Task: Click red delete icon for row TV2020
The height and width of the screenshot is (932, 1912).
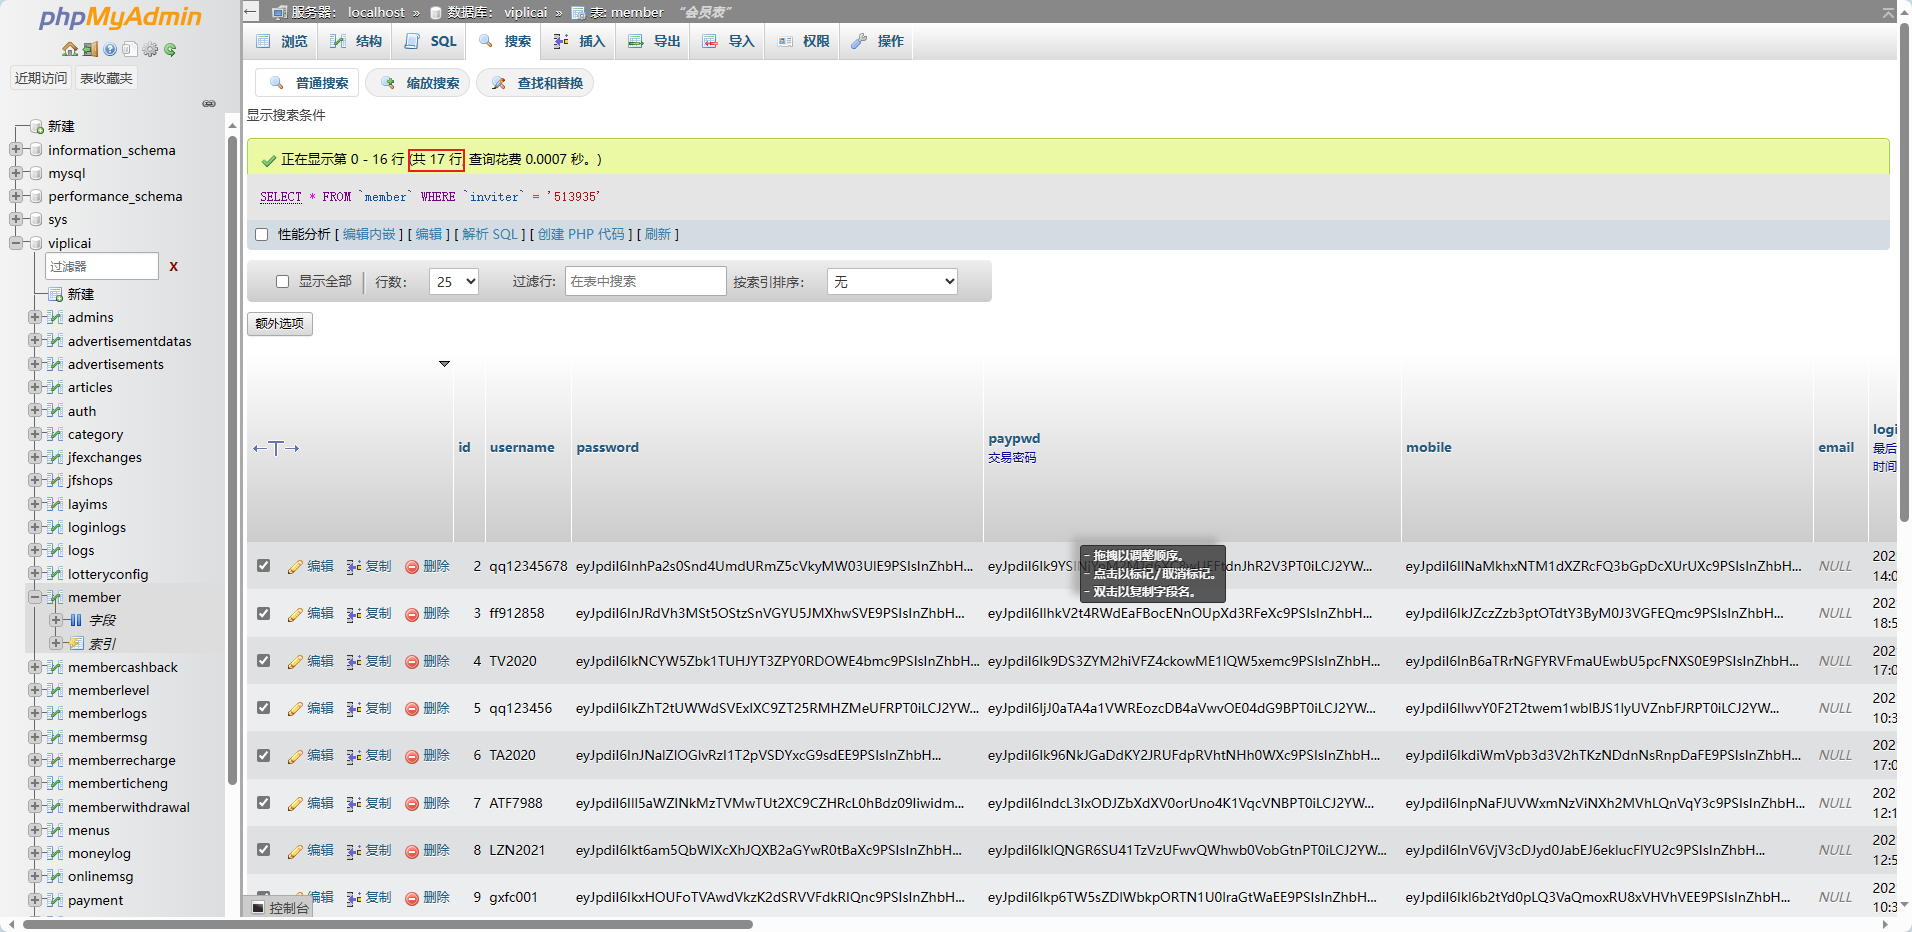Action: tap(412, 662)
